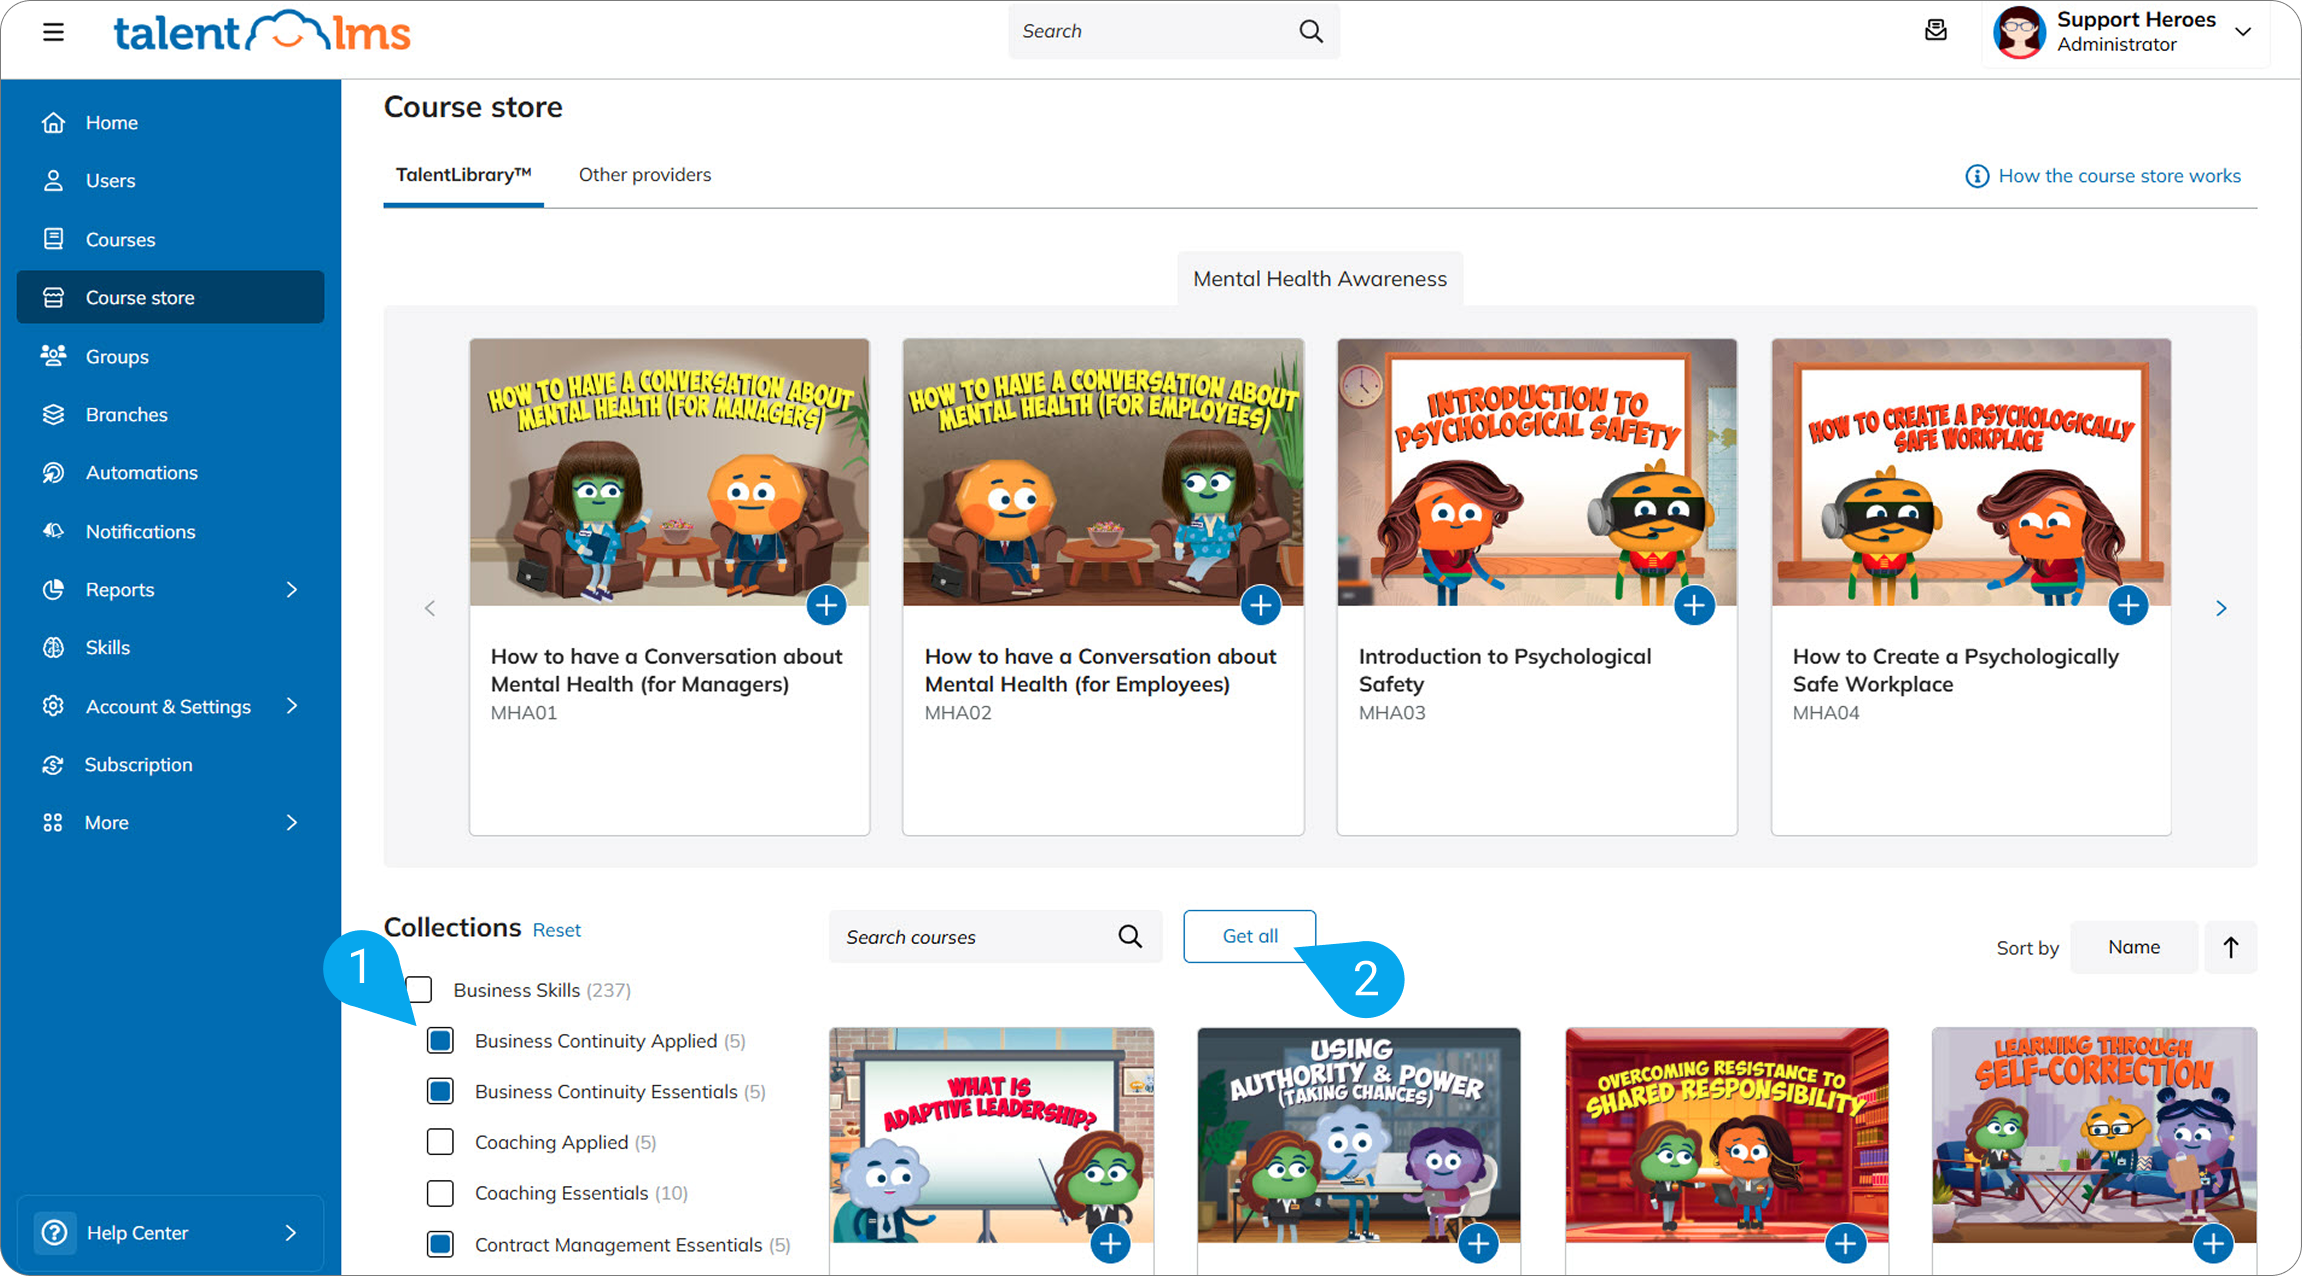Open How to Create a Psychologically Safe Workplace title

pos(1955,670)
